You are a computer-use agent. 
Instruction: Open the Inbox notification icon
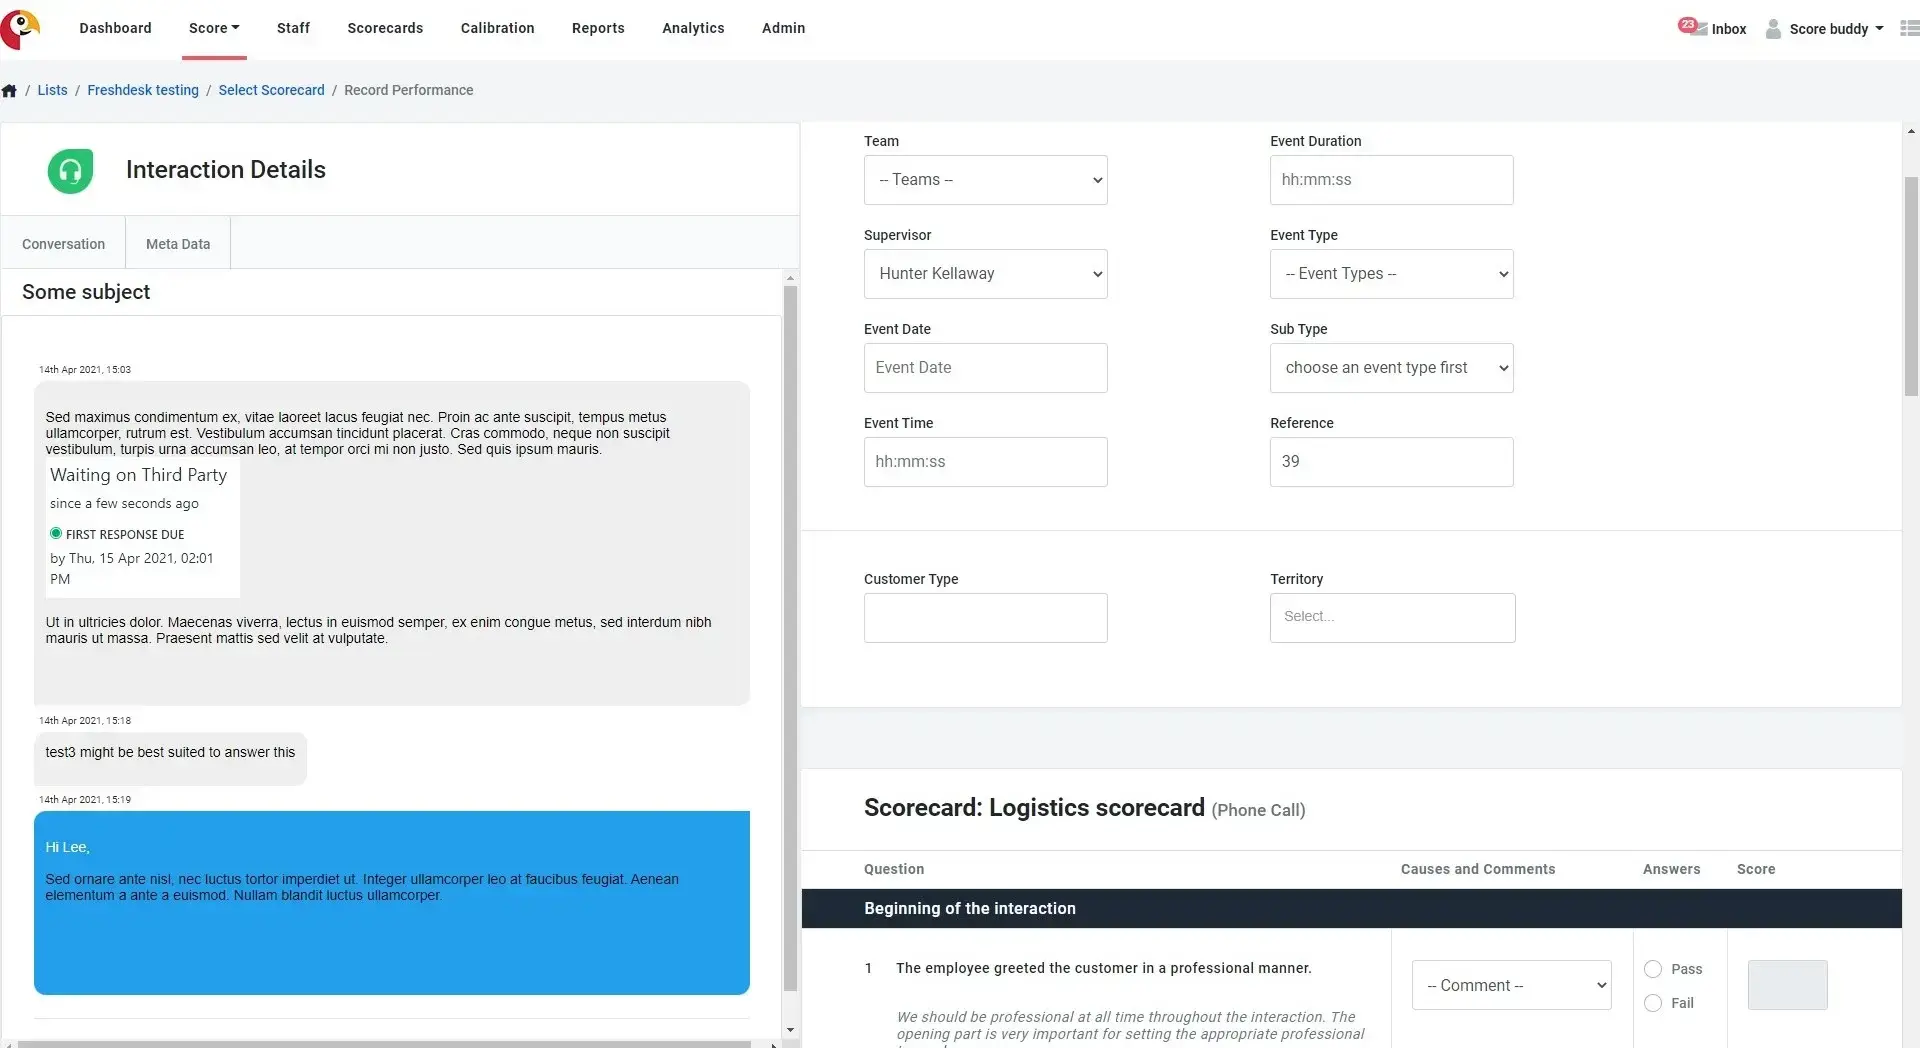[x=1692, y=27]
